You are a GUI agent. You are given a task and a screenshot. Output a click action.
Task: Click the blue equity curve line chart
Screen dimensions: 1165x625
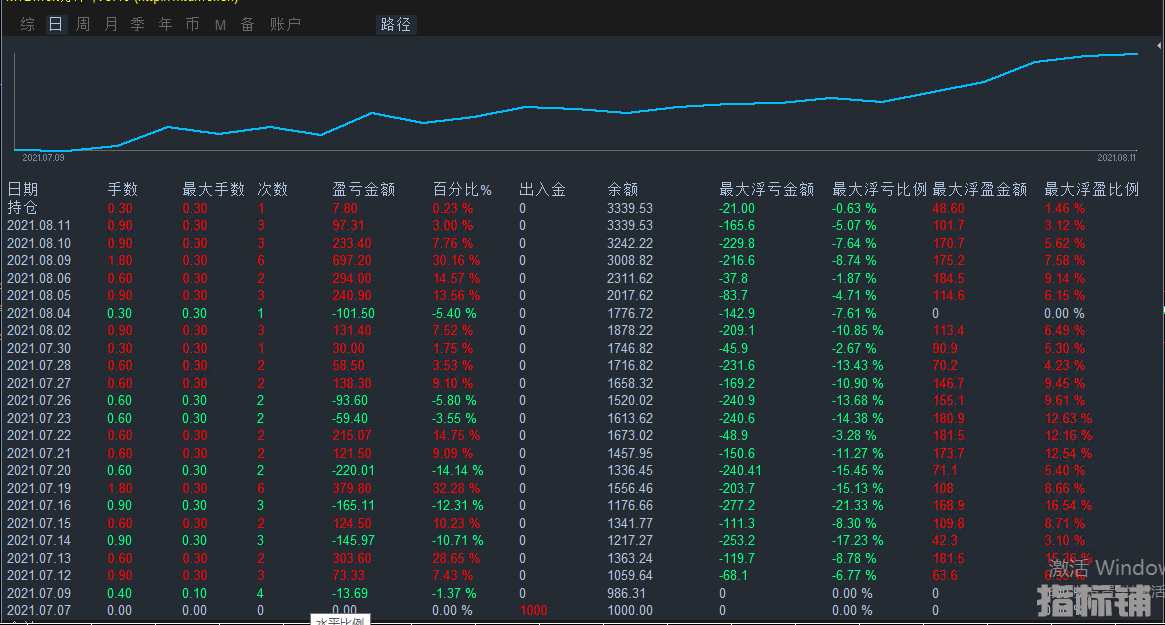(x=575, y=109)
